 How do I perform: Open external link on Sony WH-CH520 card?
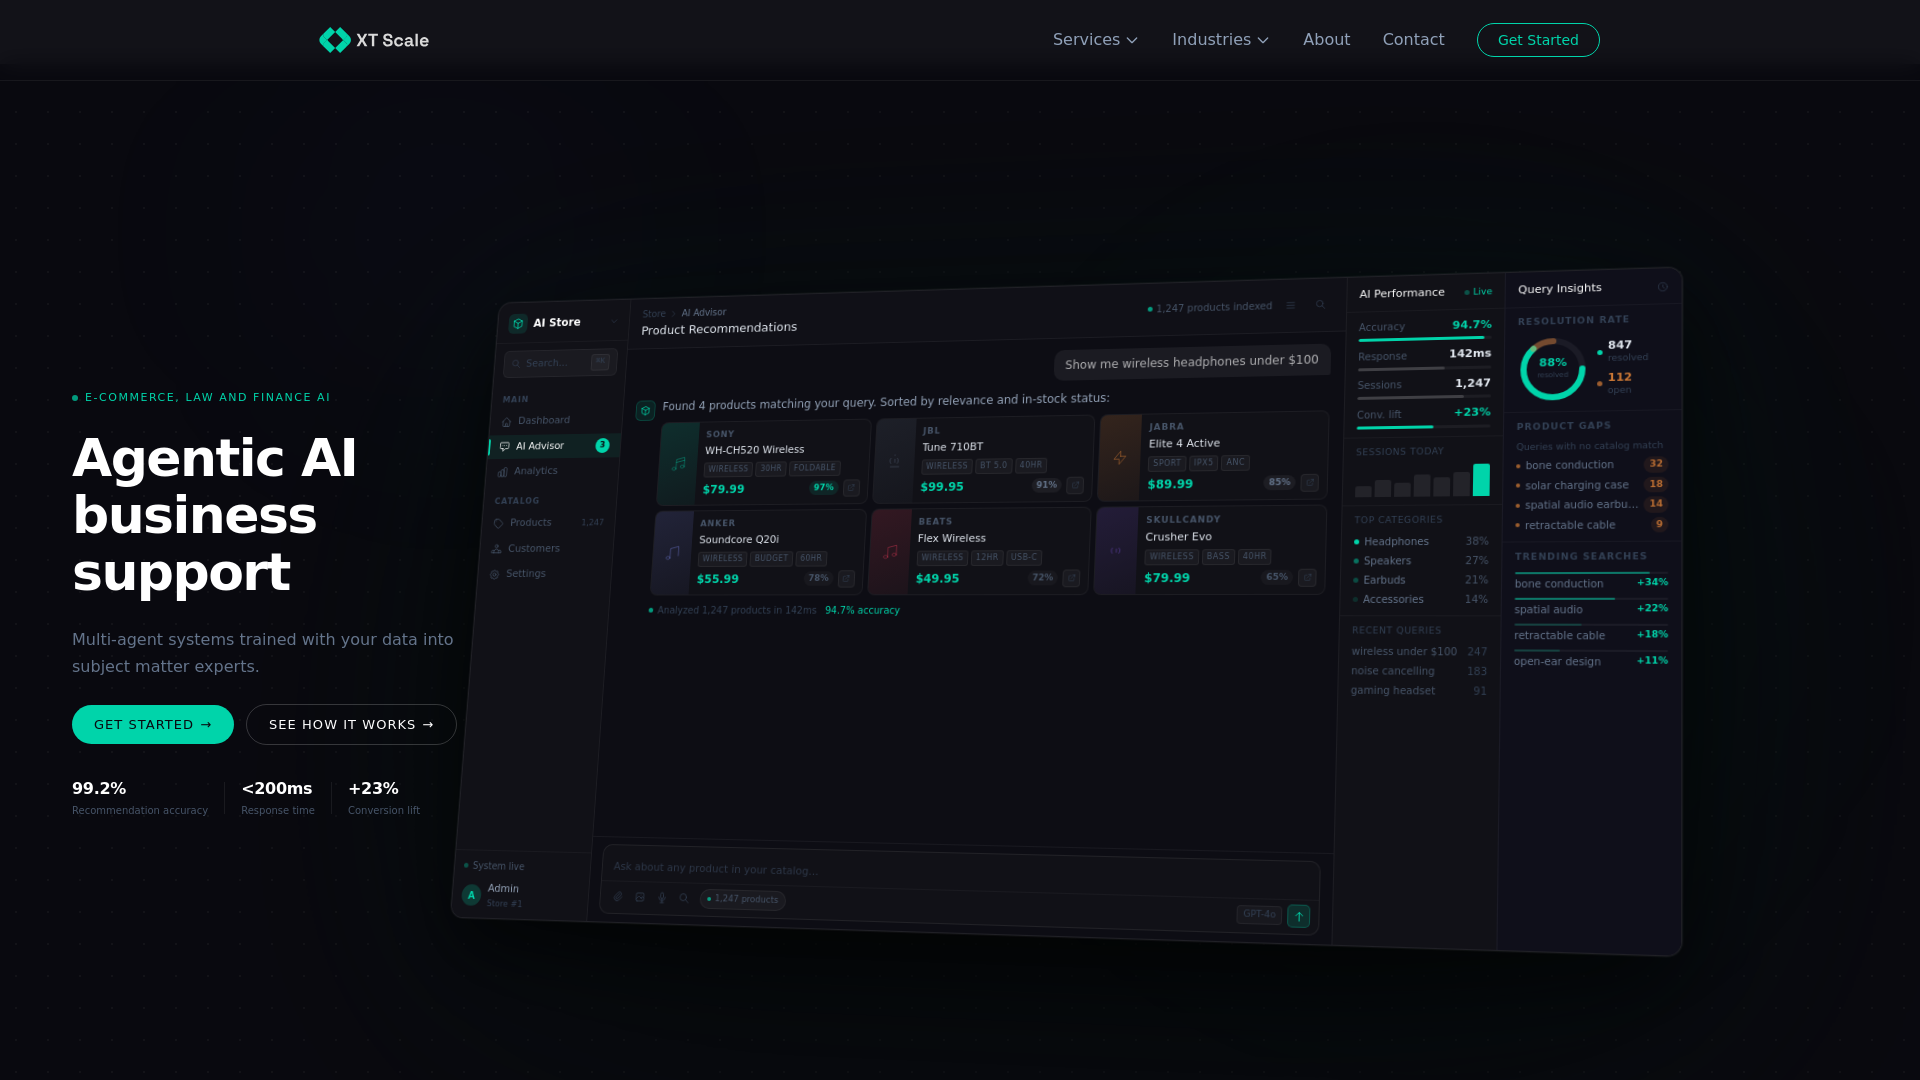851,488
